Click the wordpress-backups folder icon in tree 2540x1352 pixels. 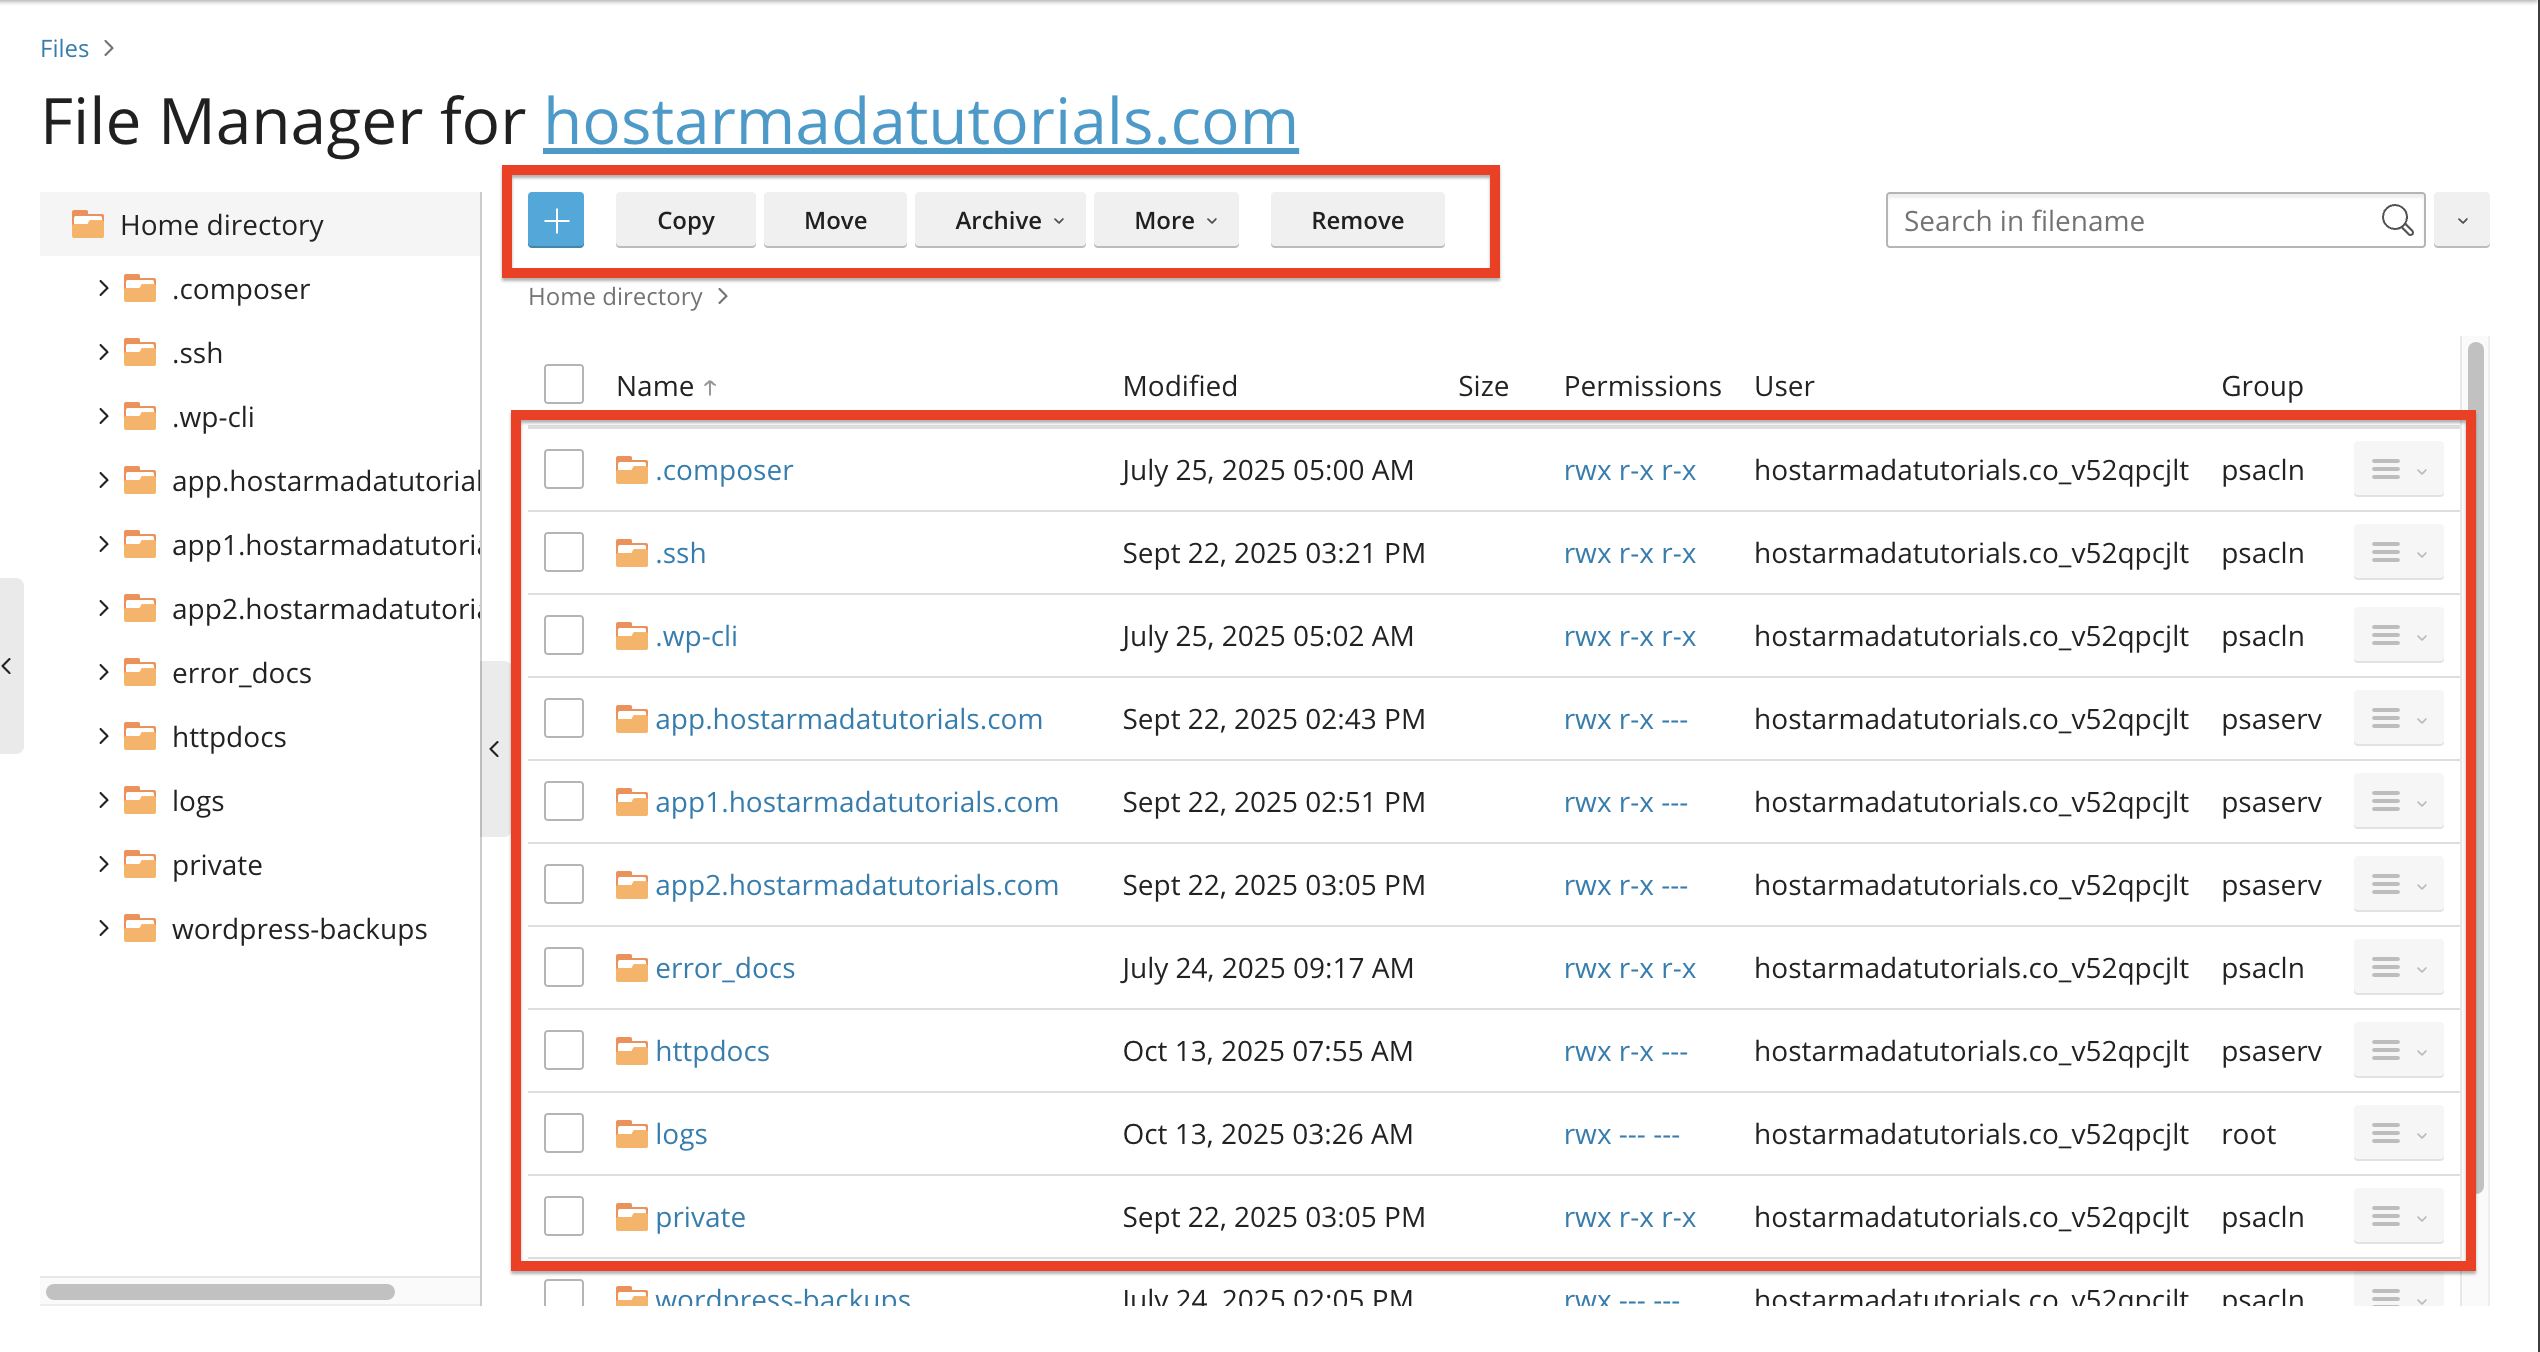pyautogui.click(x=140, y=928)
